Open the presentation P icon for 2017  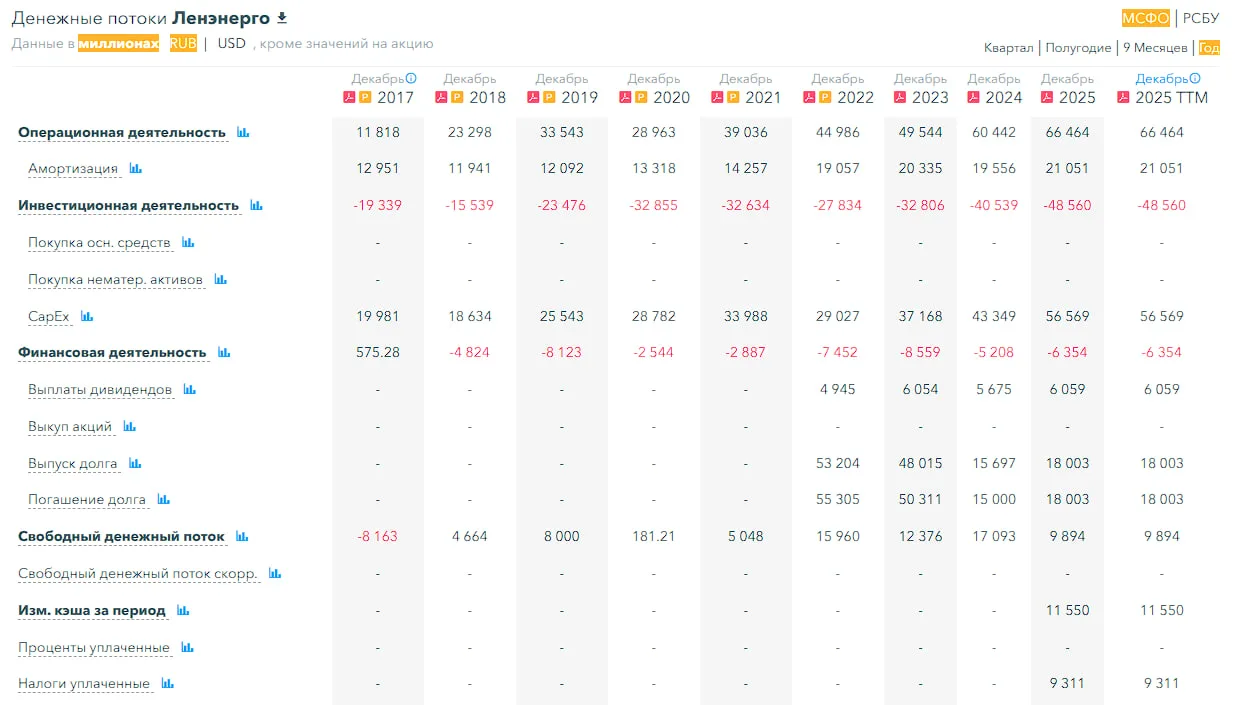coord(365,97)
